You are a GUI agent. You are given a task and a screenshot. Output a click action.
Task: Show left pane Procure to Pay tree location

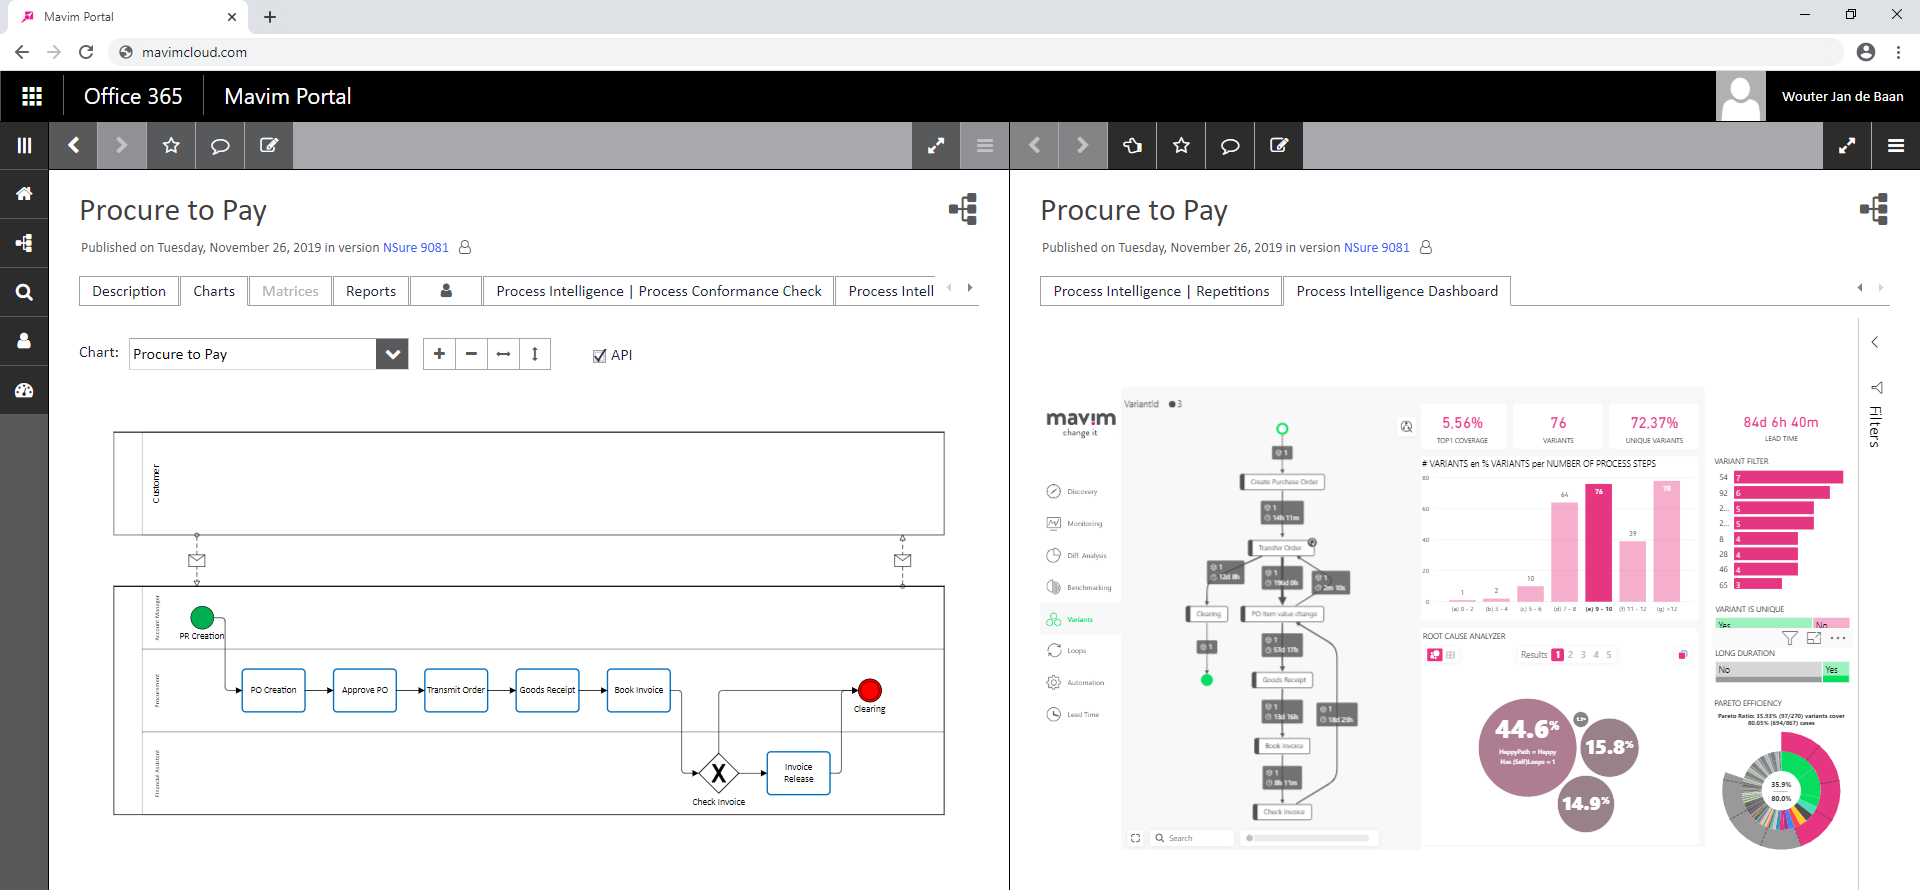point(963,209)
